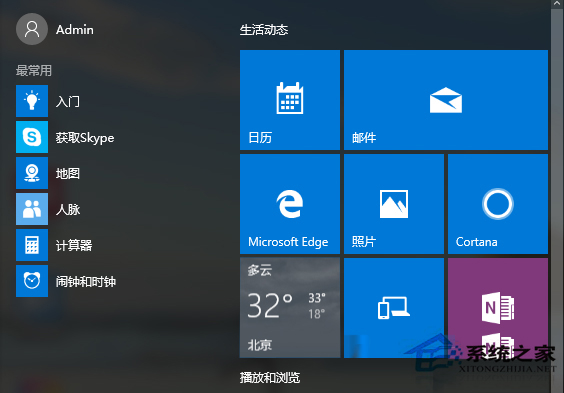Open the 地图 maps icon
Image resolution: width=564 pixels, height=393 pixels.
click(32, 173)
